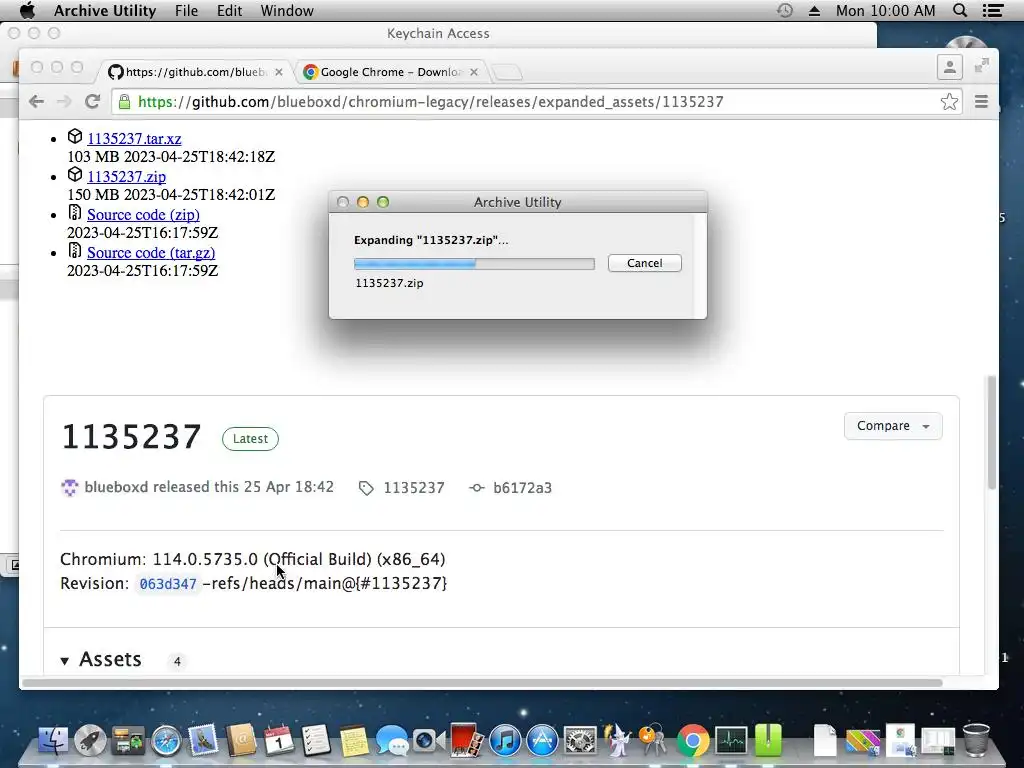Click the 1135237.zip download link
The height and width of the screenshot is (768, 1024).
click(126, 176)
